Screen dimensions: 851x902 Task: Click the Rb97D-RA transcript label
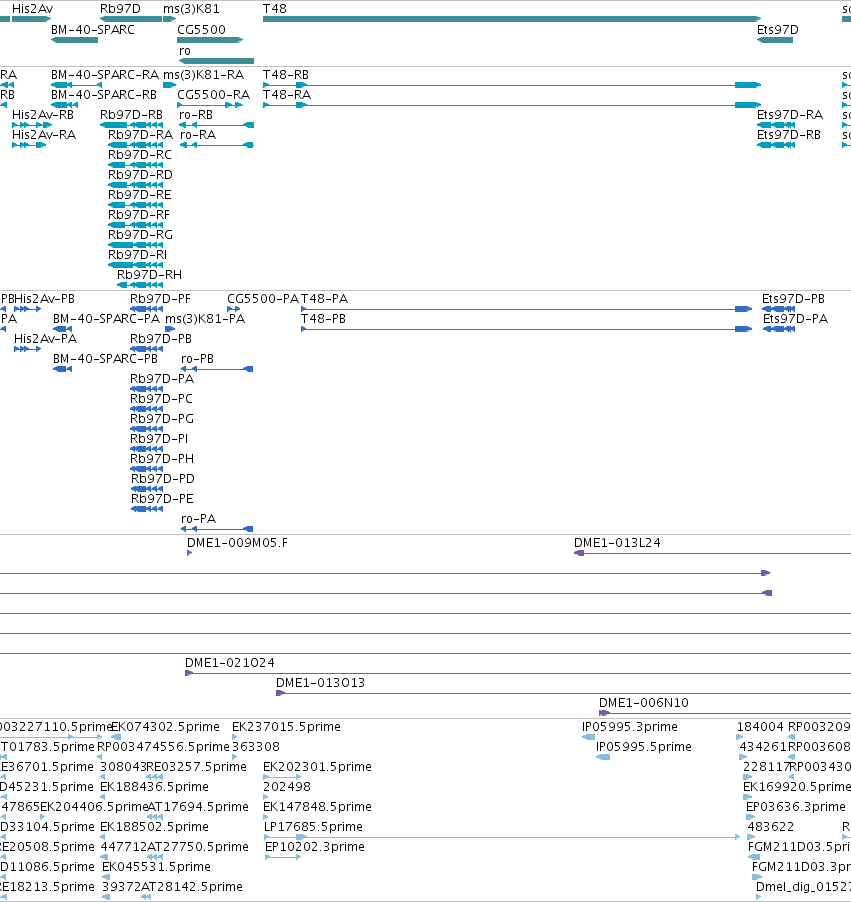tap(140, 135)
